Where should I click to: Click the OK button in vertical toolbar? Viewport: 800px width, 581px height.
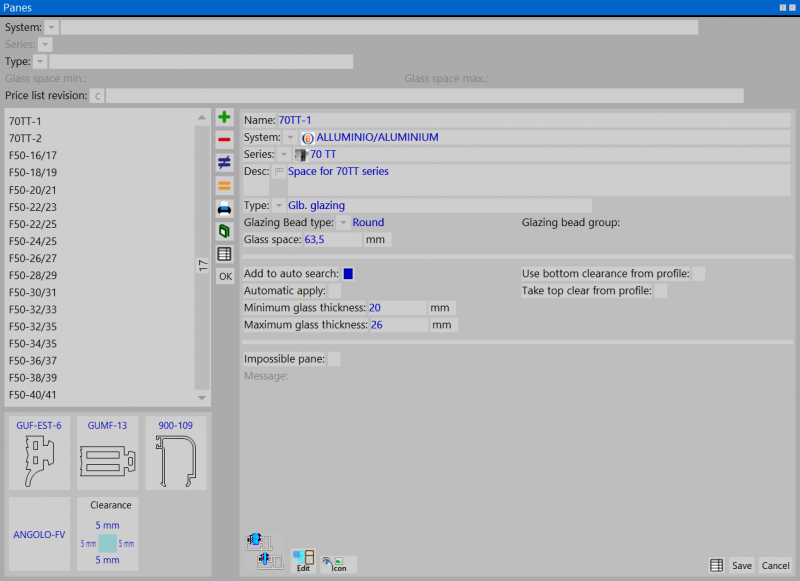tap(225, 276)
